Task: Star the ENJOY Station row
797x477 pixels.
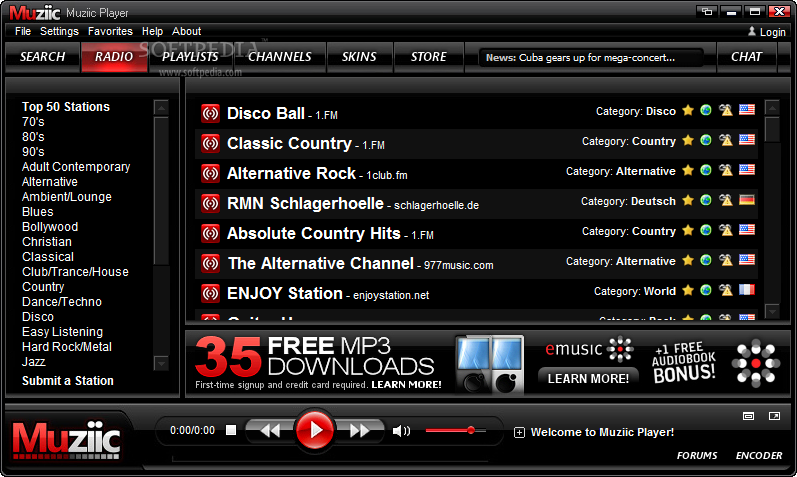Action: [688, 290]
